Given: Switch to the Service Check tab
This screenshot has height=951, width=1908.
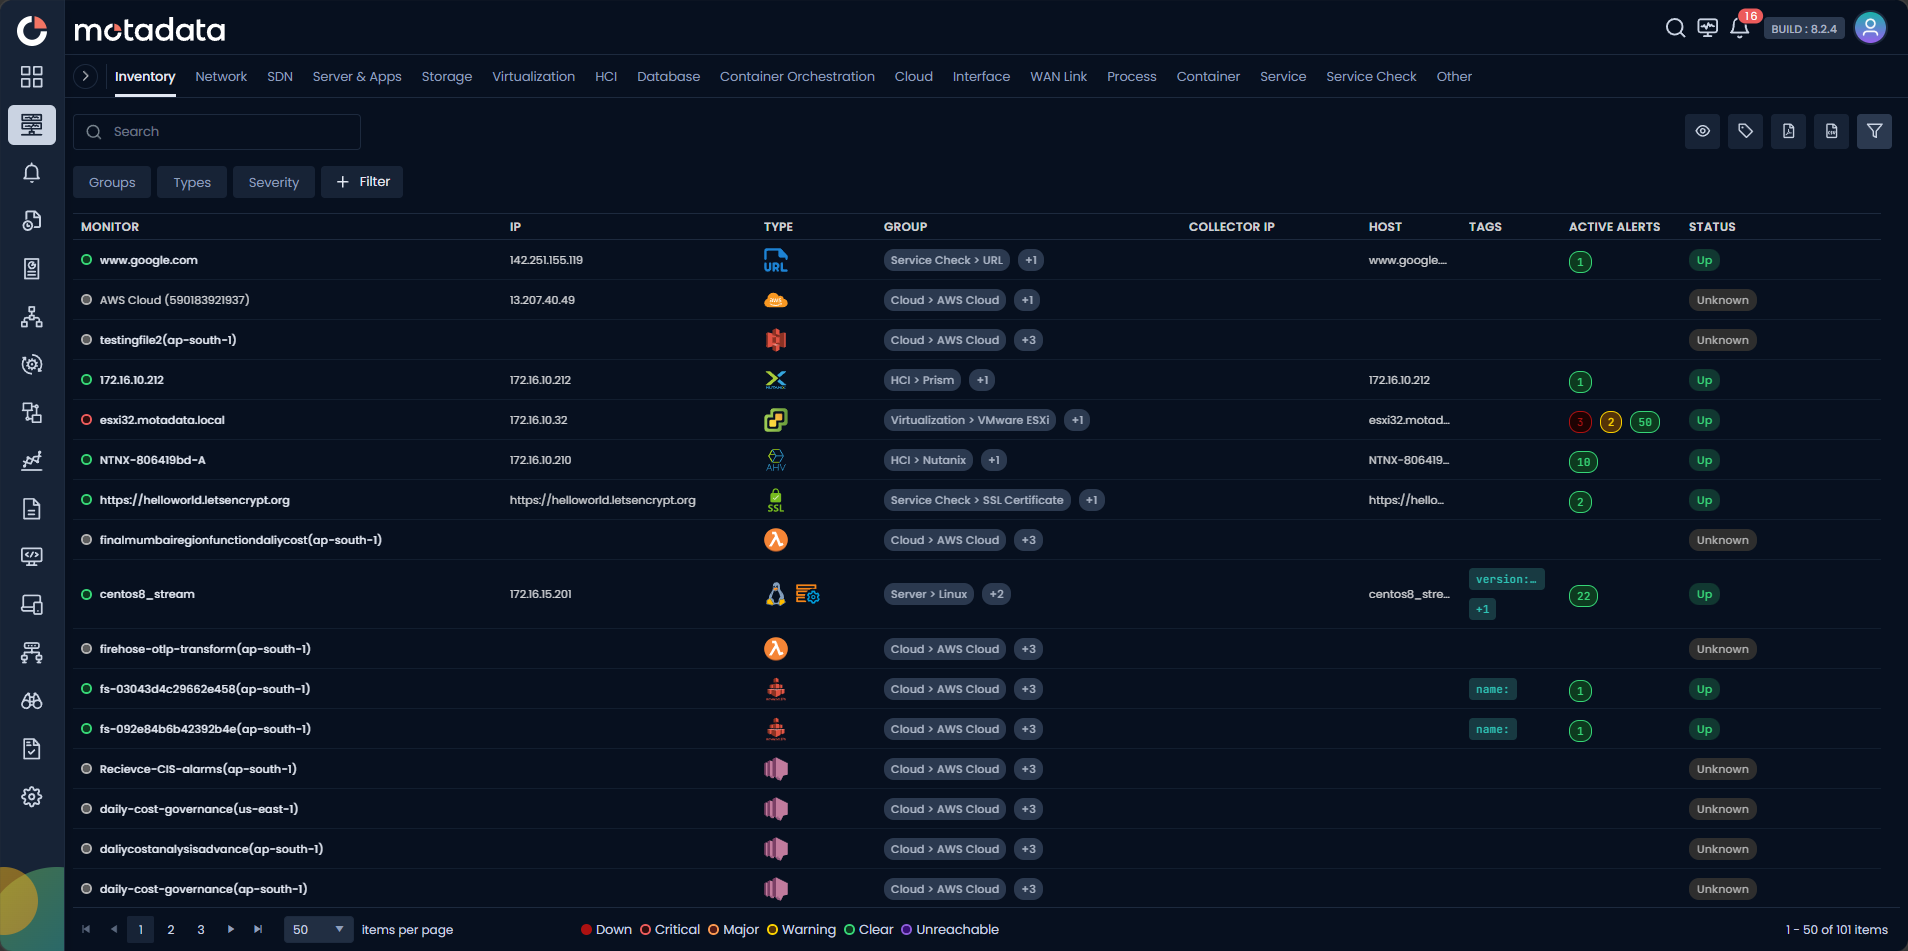Looking at the screenshot, I should coord(1371,76).
